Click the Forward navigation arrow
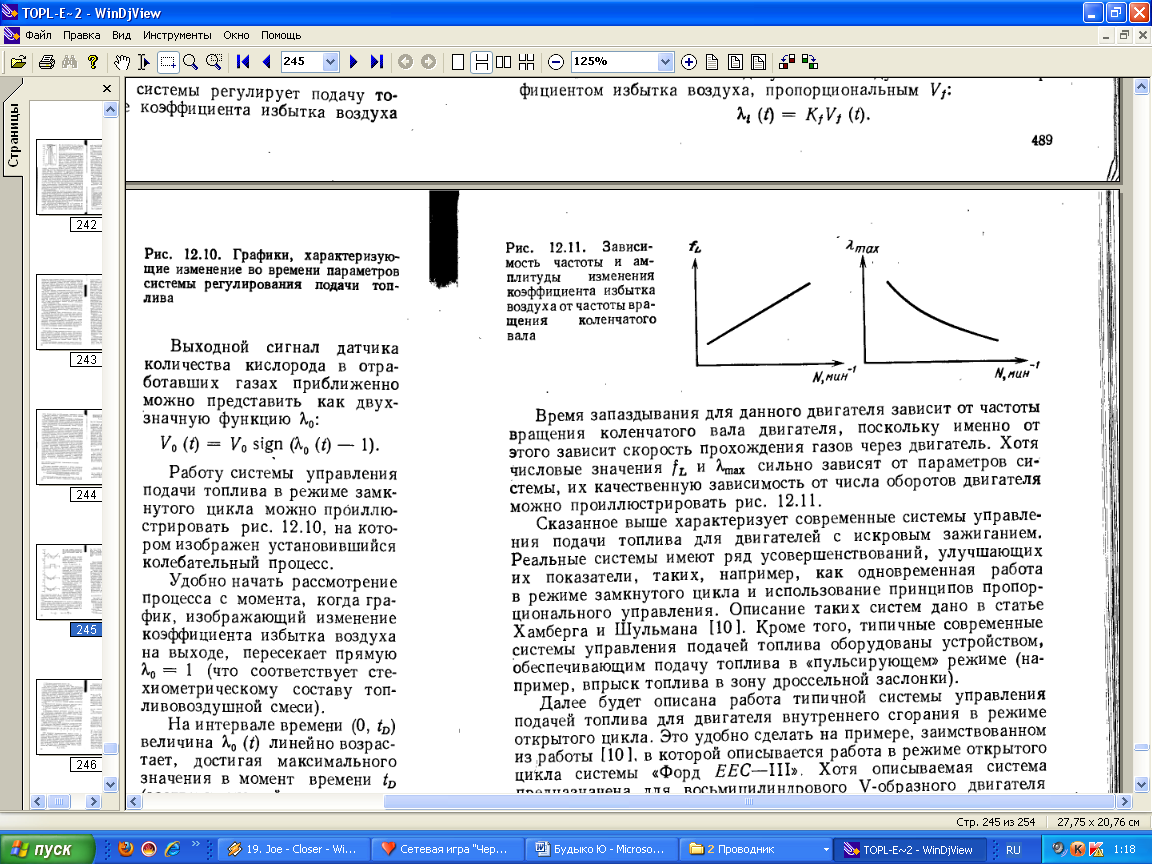The height and width of the screenshot is (864, 1152). pos(428,62)
